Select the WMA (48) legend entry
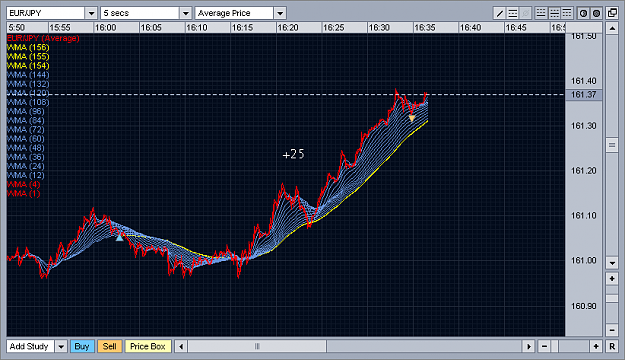 point(26,148)
